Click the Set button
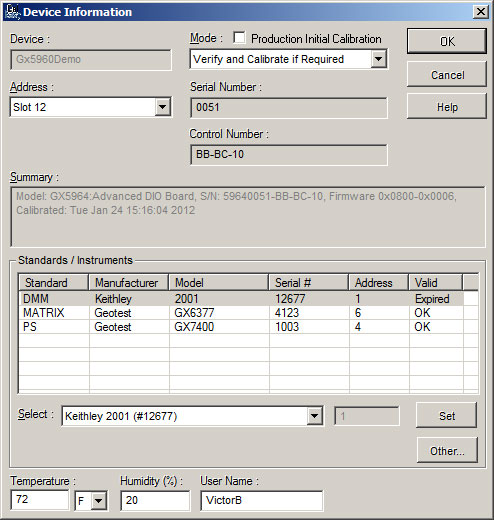This screenshot has height=520, width=494. (x=447, y=415)
